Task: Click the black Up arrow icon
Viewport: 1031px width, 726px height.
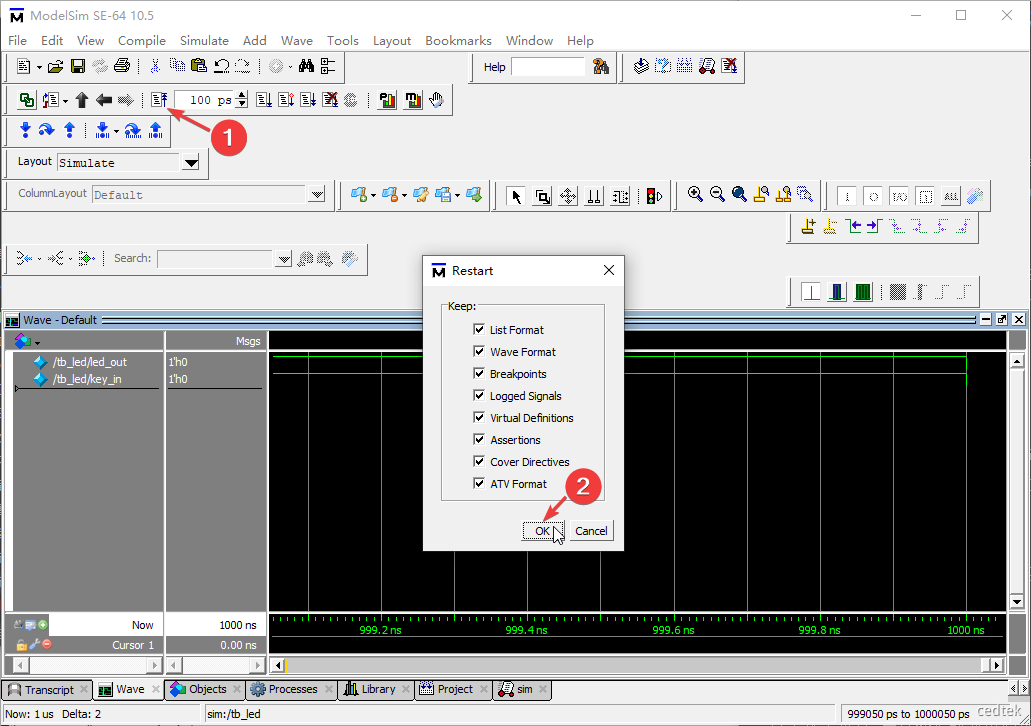Action: 82,100
